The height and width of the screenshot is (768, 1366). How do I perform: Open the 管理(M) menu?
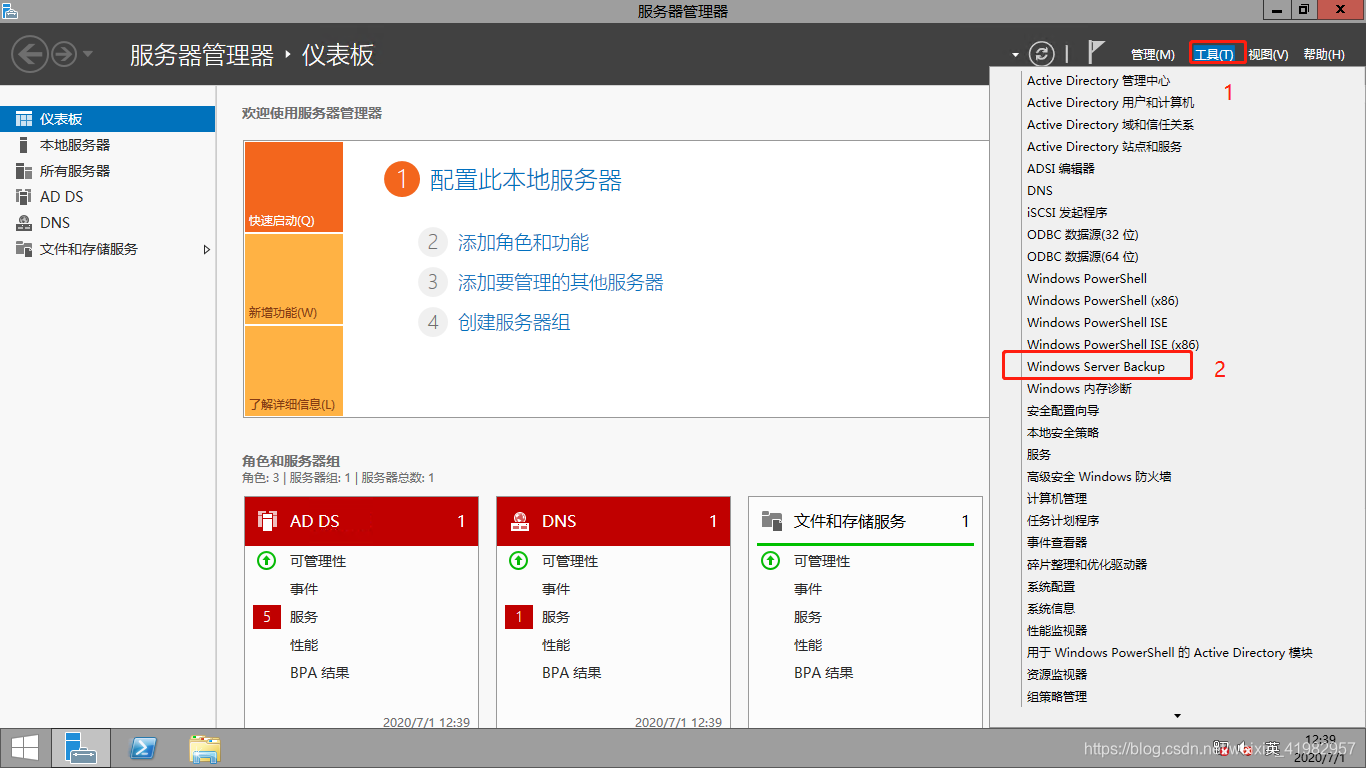(x=1153, y=54)
